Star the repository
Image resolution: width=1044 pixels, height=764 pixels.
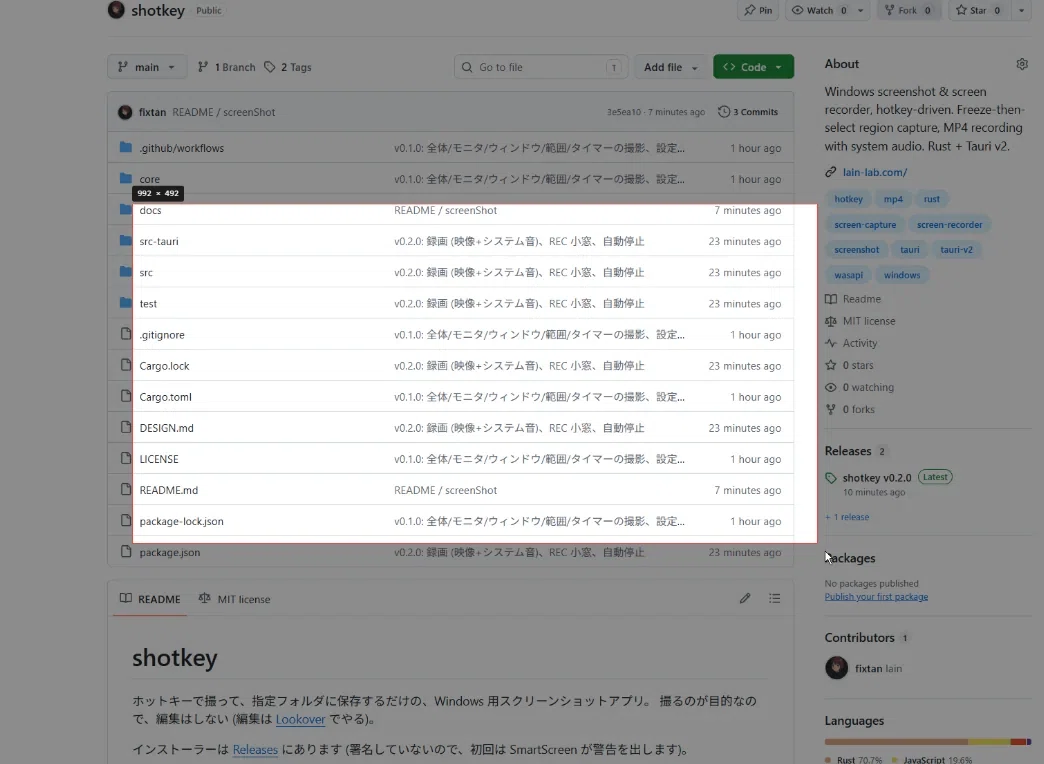(978, 10)
